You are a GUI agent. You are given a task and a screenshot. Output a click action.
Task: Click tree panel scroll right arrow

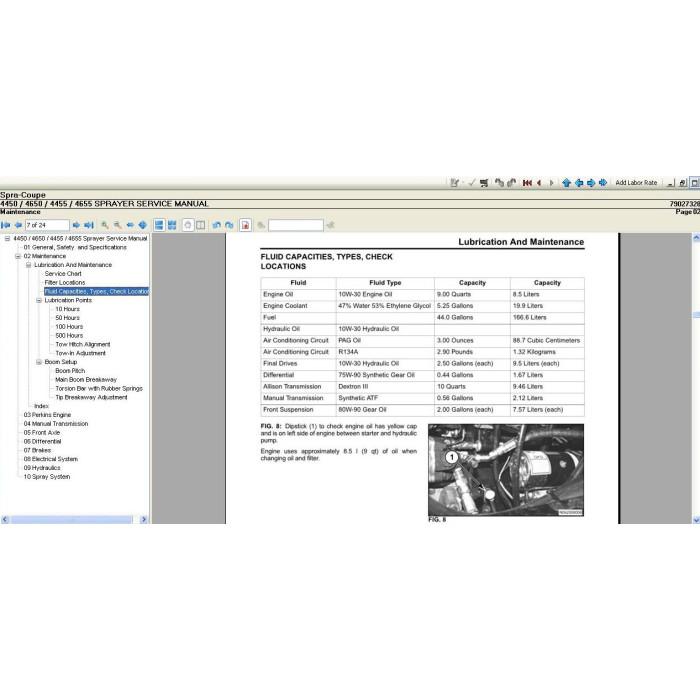pos(144,520)
